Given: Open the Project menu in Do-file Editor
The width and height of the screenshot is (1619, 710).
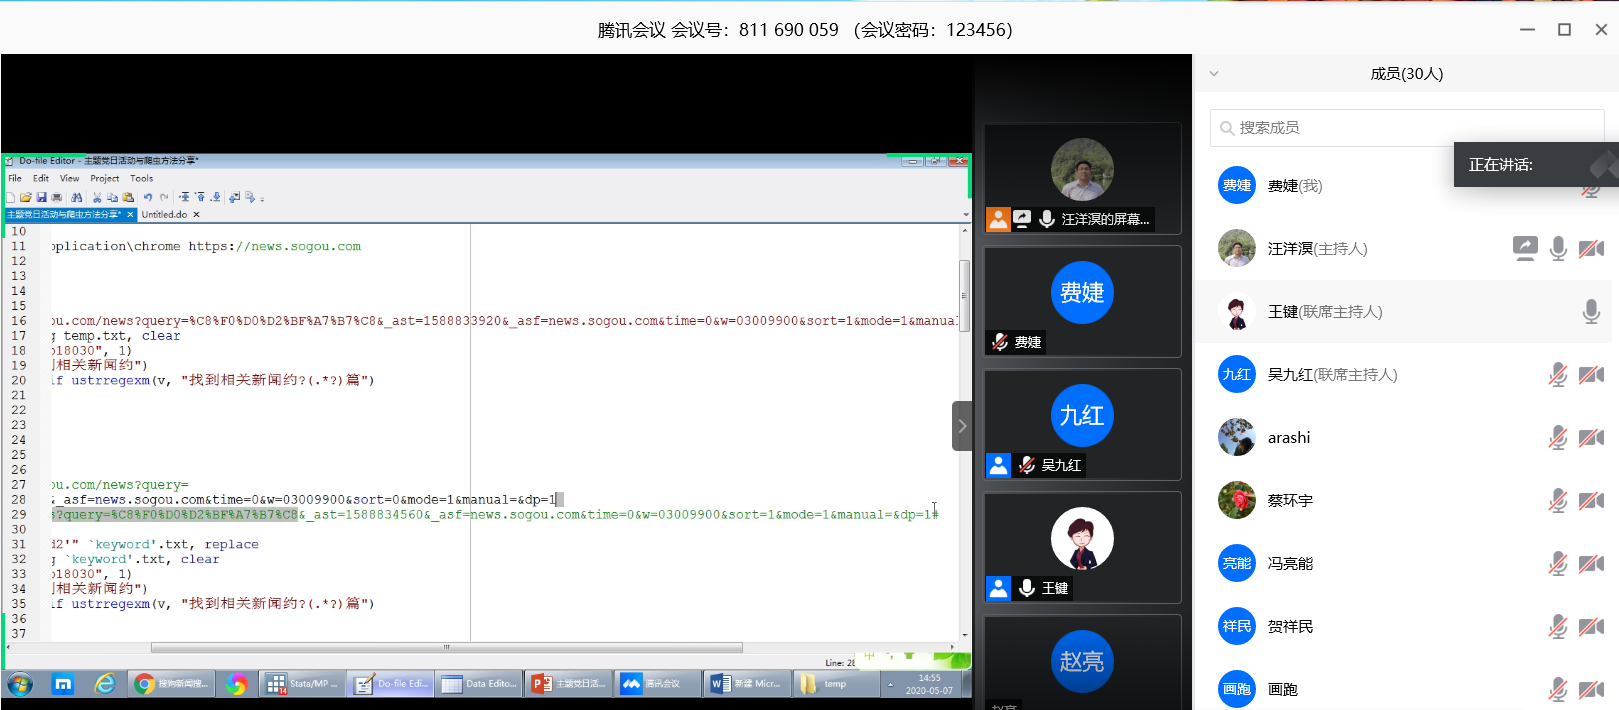Looking at the screenshot, I should pos(104,179).
